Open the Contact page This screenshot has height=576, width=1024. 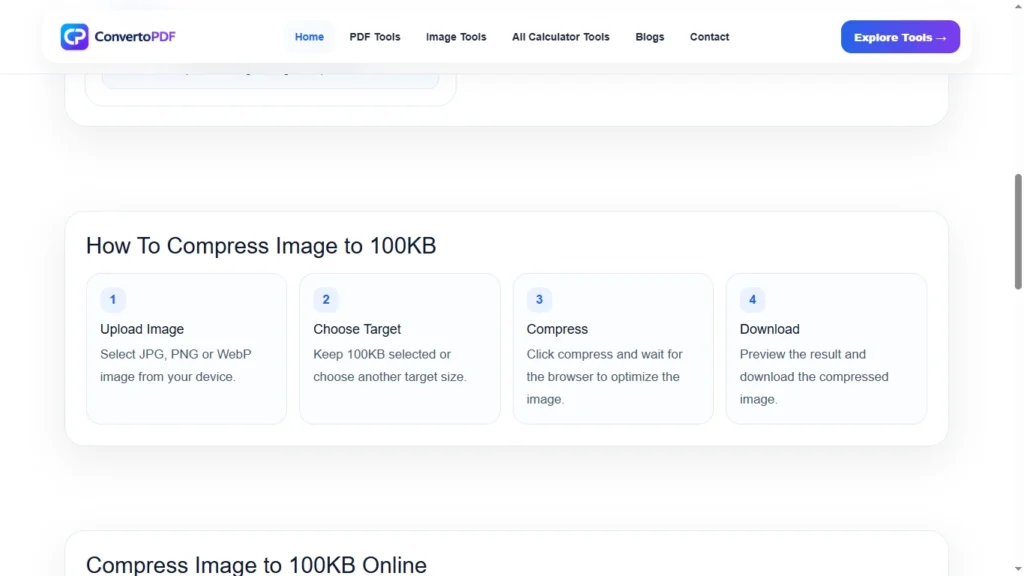(x=709, y=37)
